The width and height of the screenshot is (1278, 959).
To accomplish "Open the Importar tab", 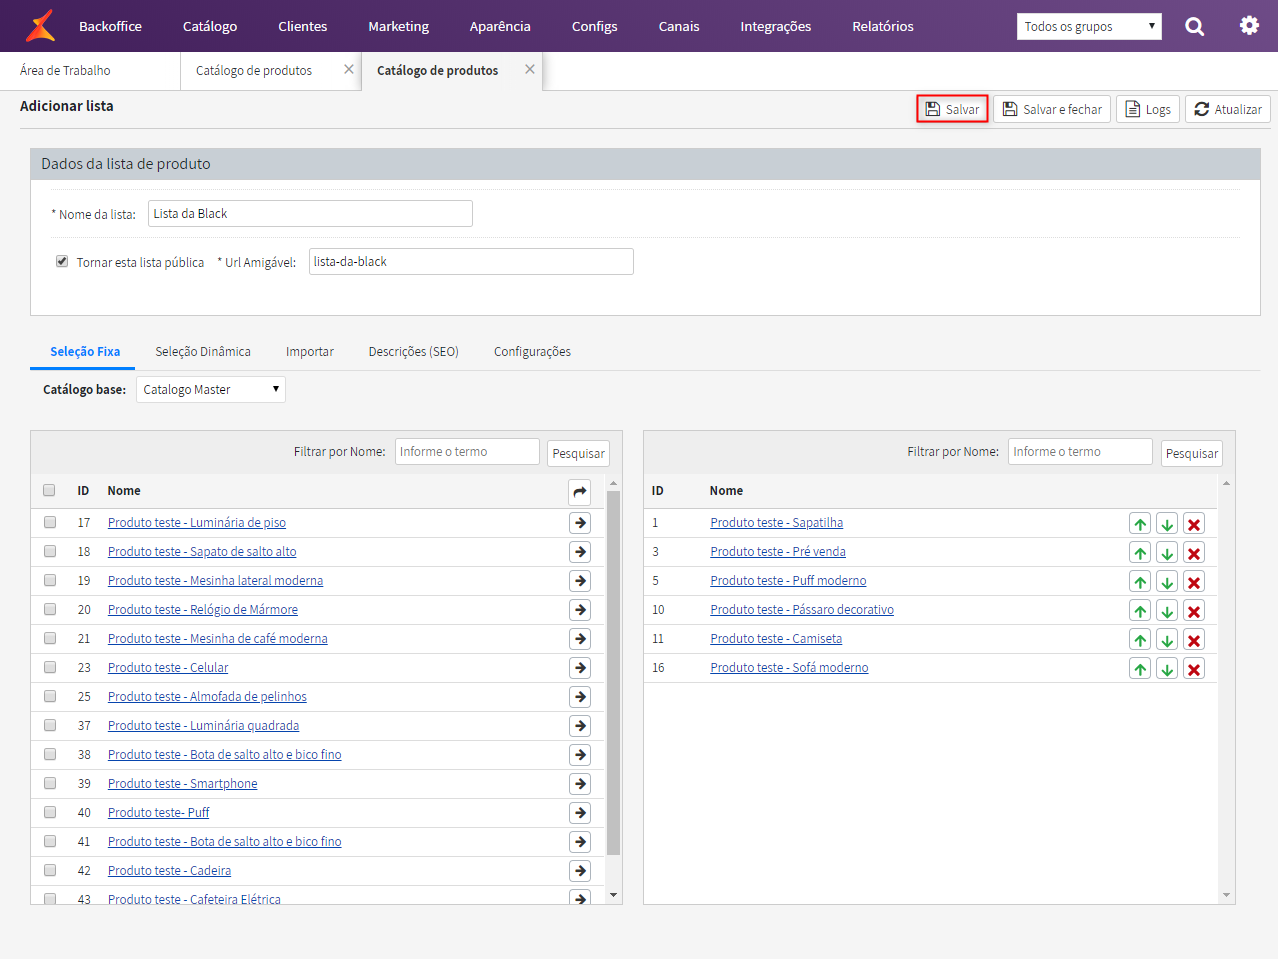I will [310, 351].
